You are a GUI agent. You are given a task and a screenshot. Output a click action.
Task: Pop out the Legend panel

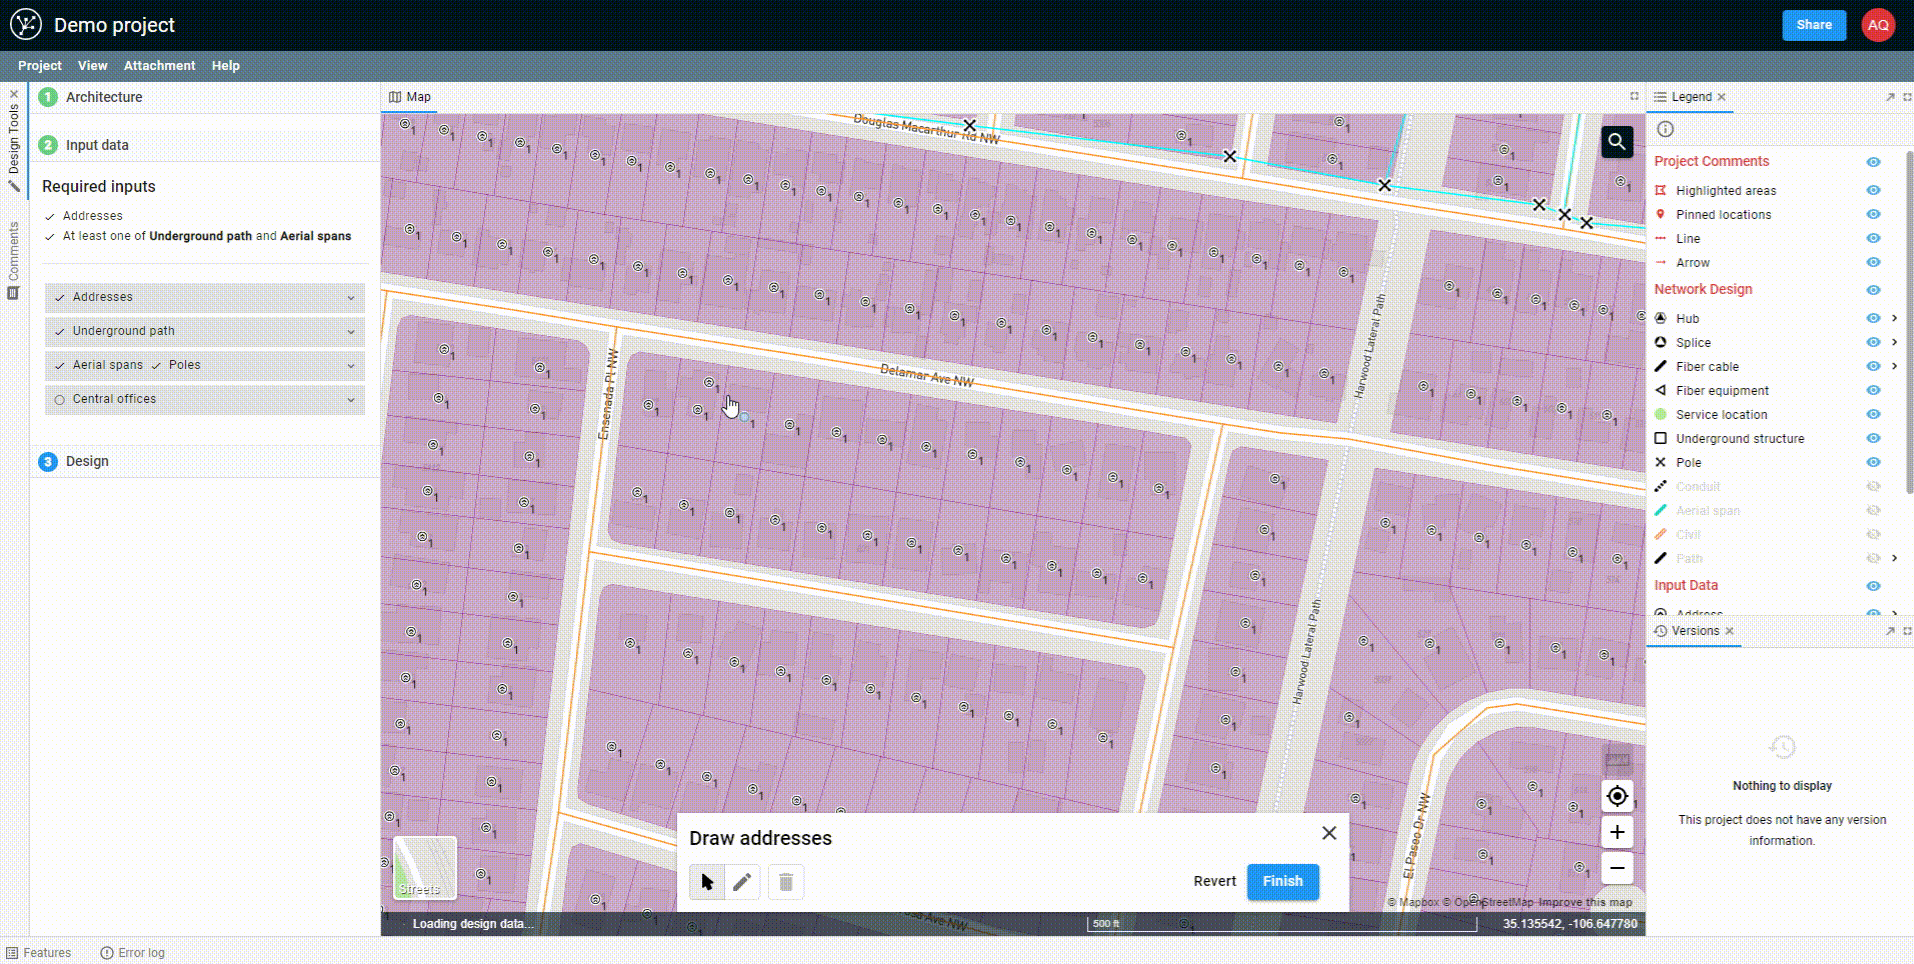[1890, 97]
